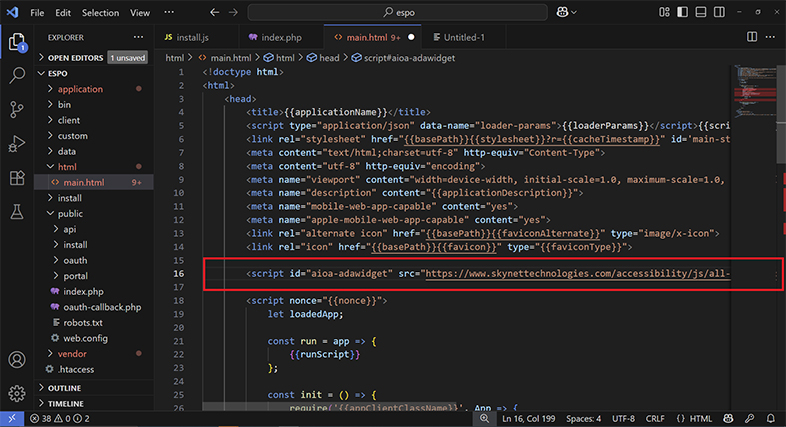Open the Selection menu
This screenshot has width=786, height=427.
point(100,13)
